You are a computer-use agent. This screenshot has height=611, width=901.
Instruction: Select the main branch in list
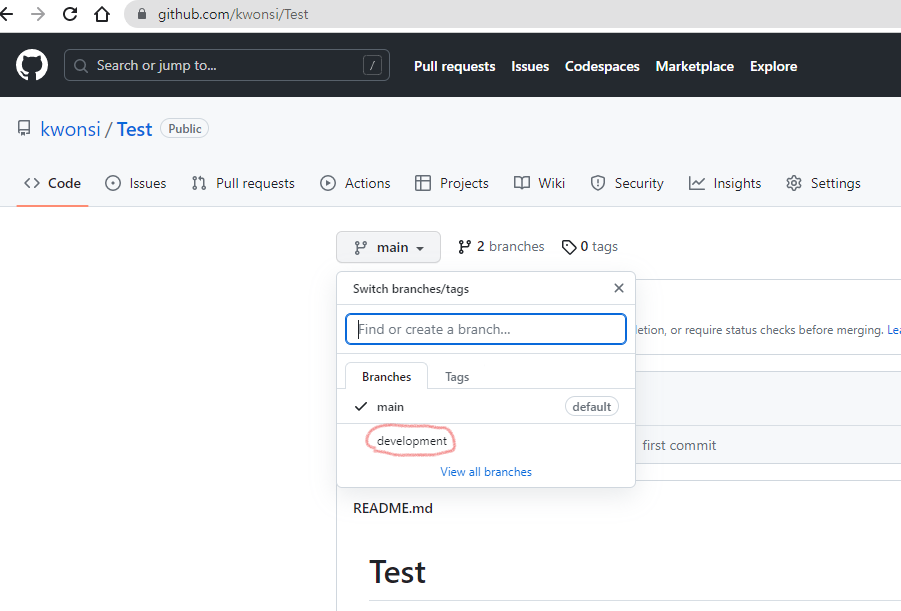pyautogui.click(x=486, y=406)
